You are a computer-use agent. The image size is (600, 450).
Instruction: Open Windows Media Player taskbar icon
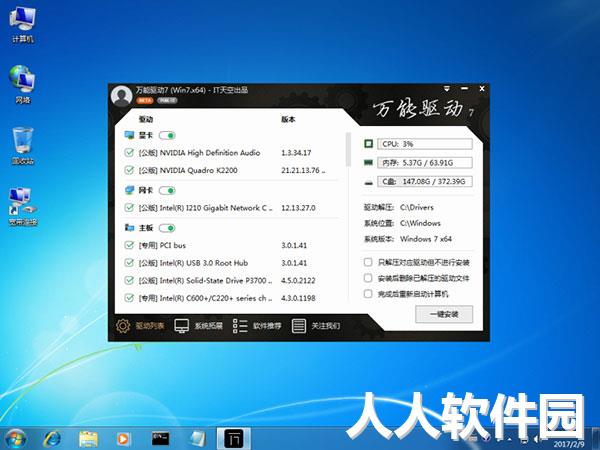pos(123,439)
